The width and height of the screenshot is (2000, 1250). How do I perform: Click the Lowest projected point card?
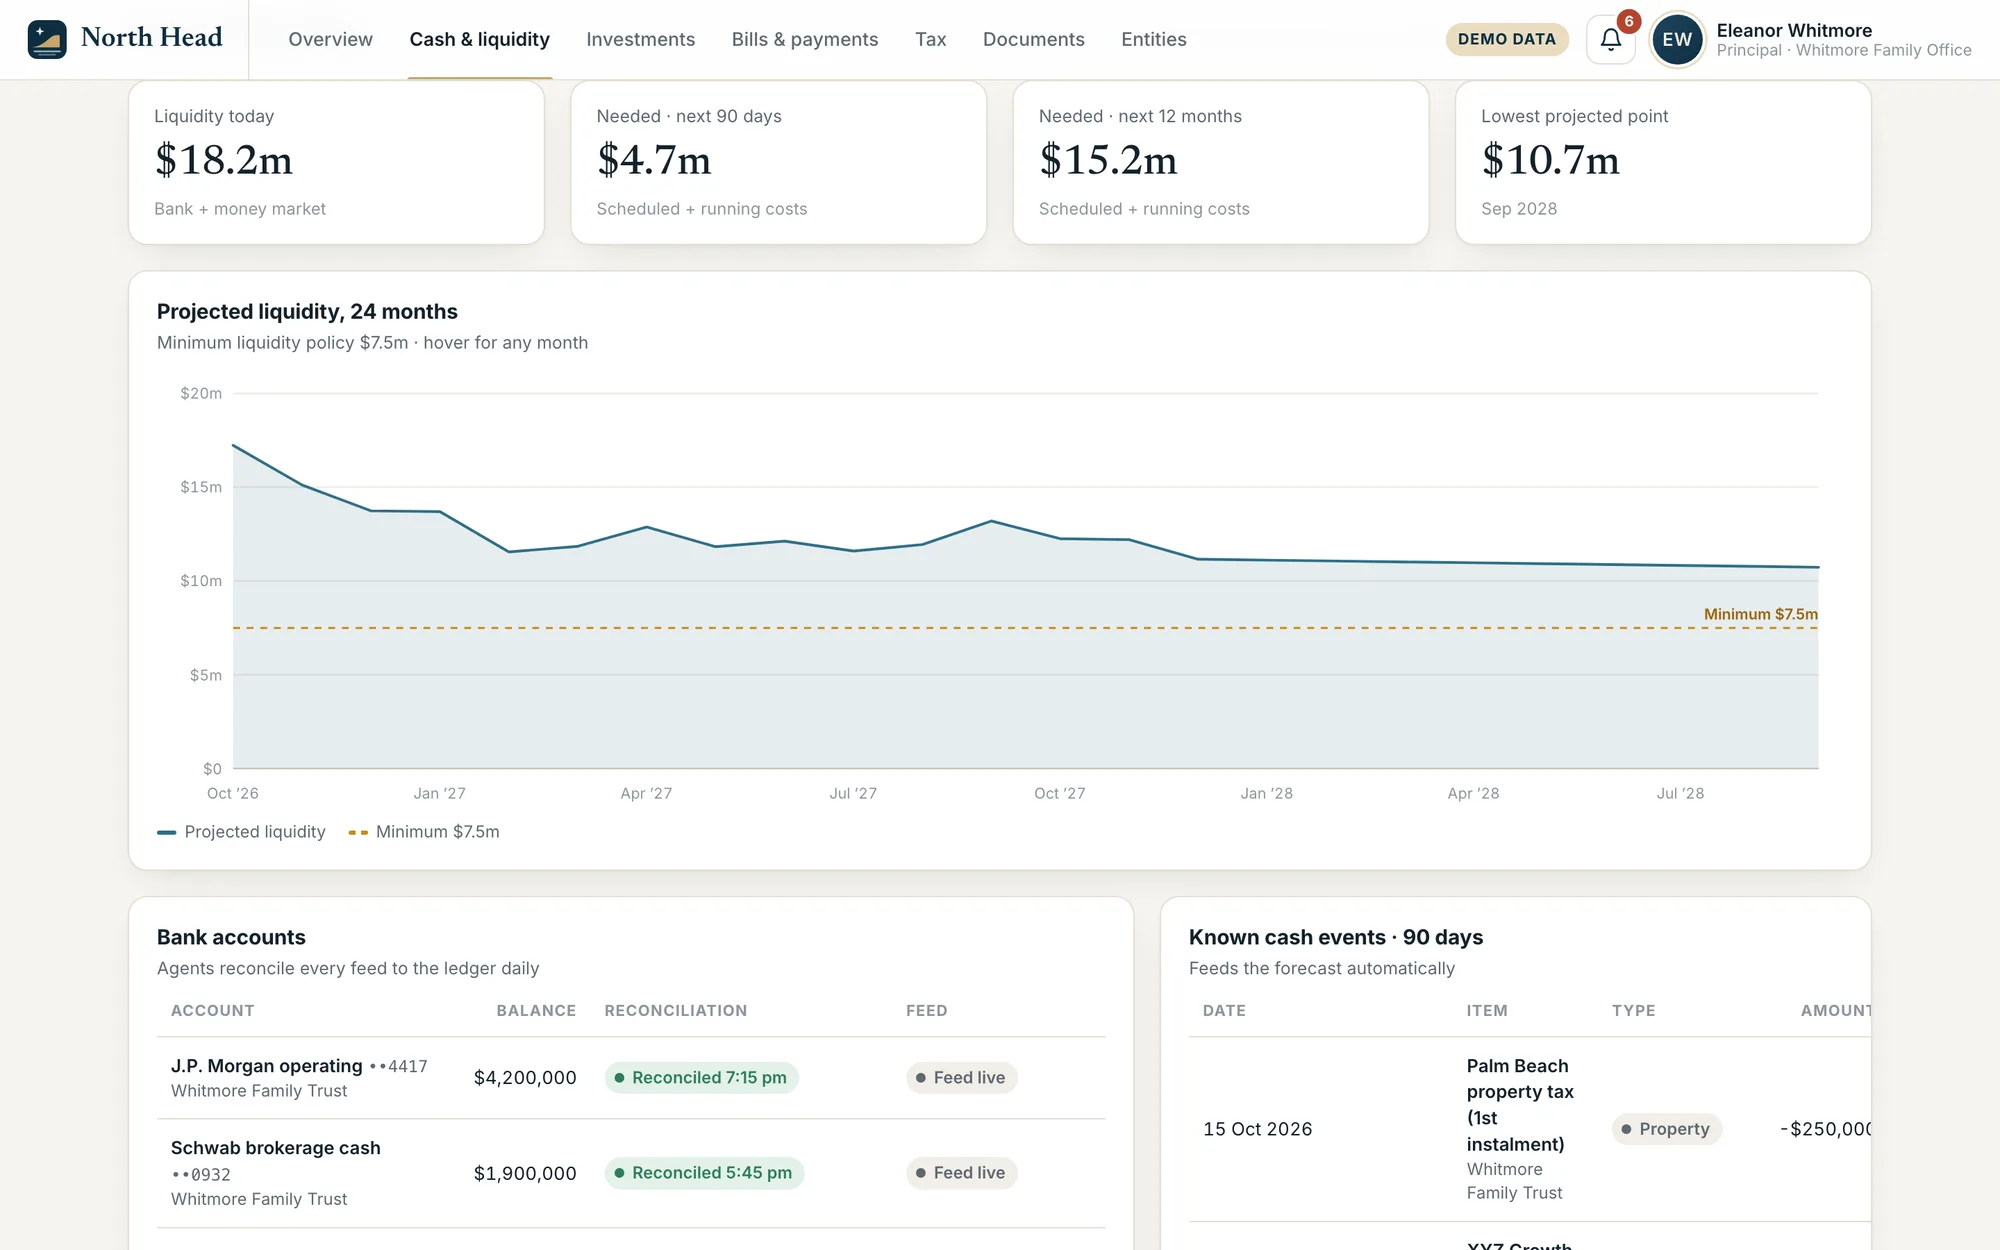(x=1663, y=162)
